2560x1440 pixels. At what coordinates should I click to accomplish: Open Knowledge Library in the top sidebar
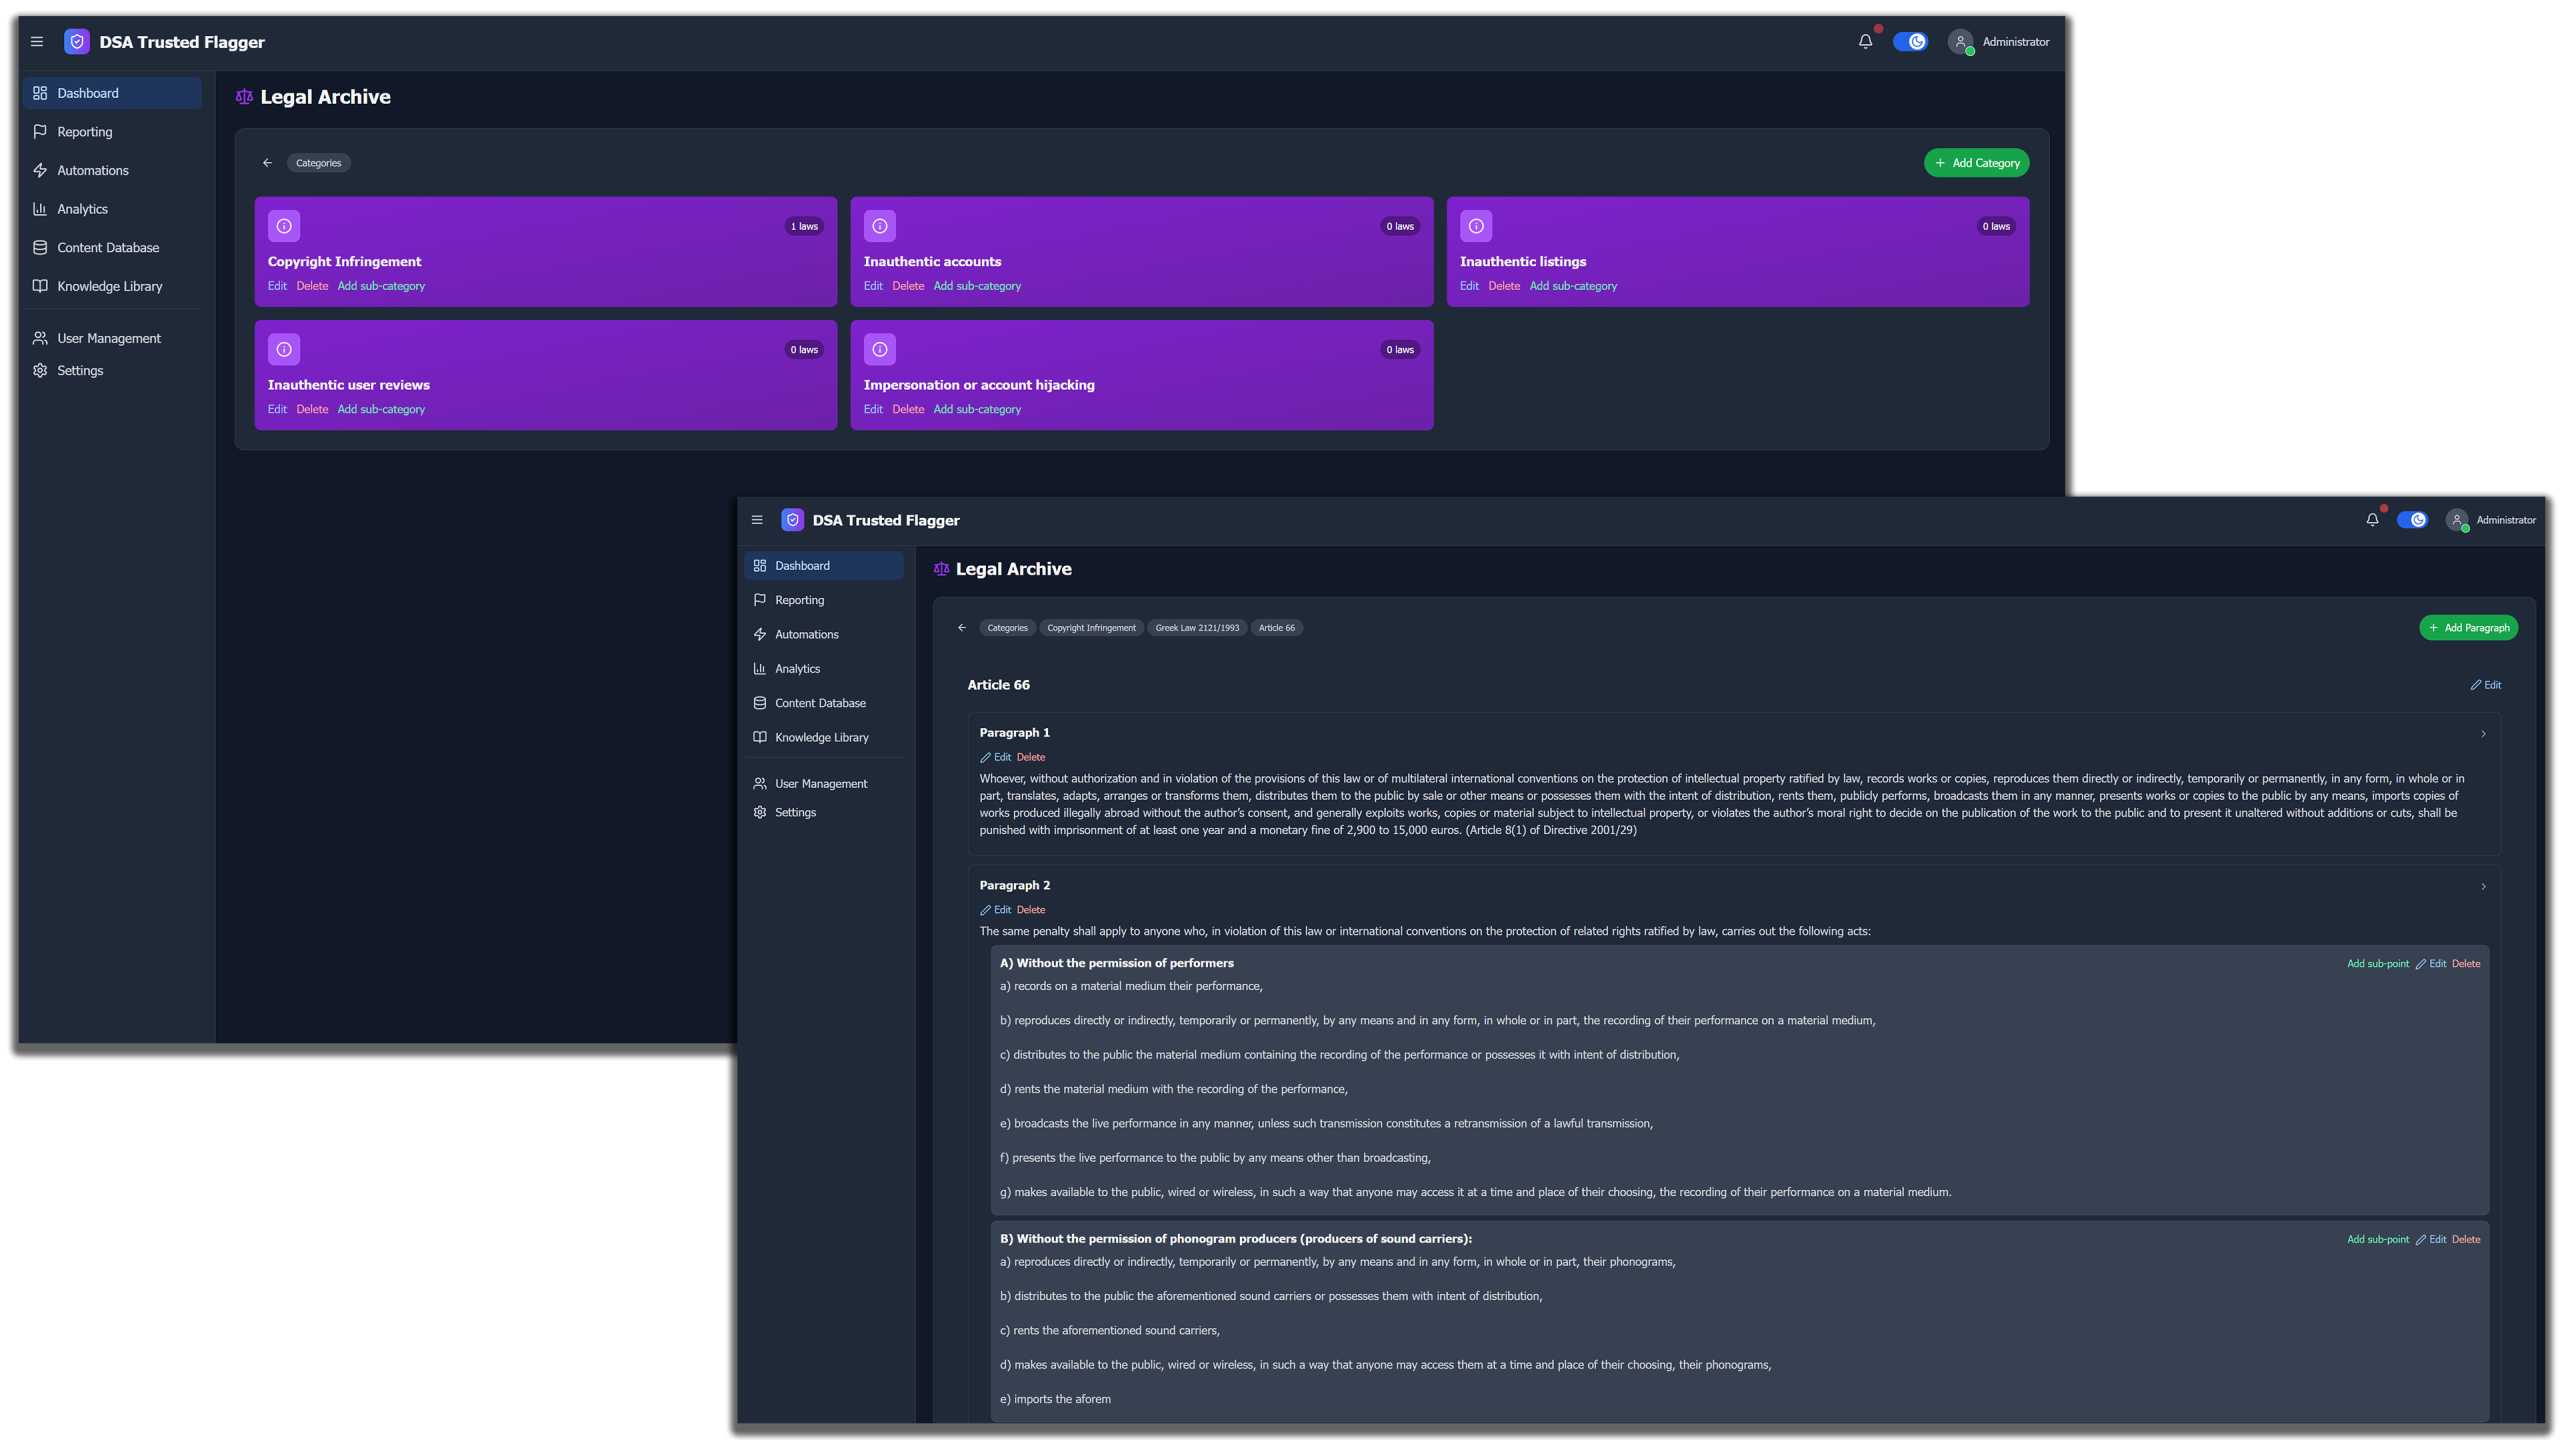click(x=110, y=286)
